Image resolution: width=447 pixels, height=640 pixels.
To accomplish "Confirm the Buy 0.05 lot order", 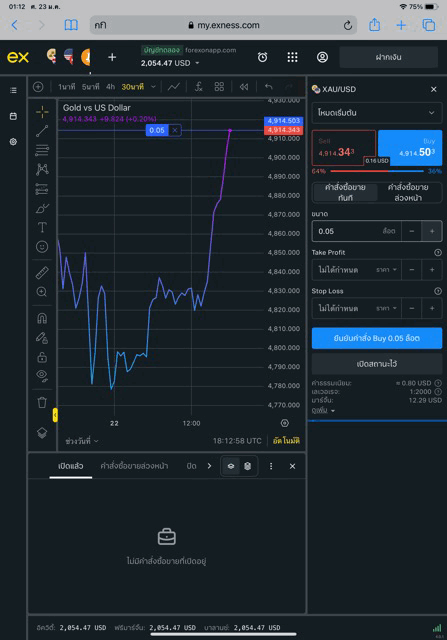I will tap(376, 338).
